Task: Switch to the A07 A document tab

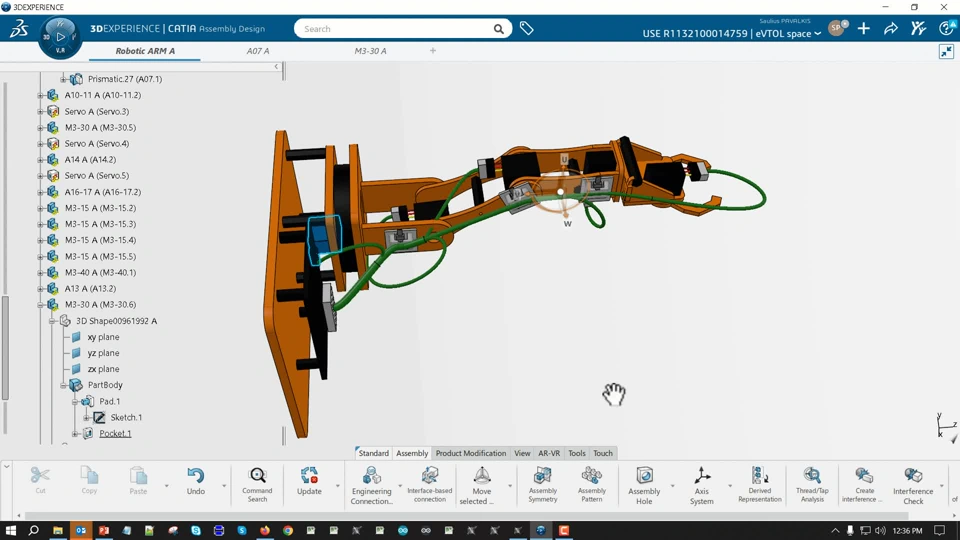Action: coord(258,51)
